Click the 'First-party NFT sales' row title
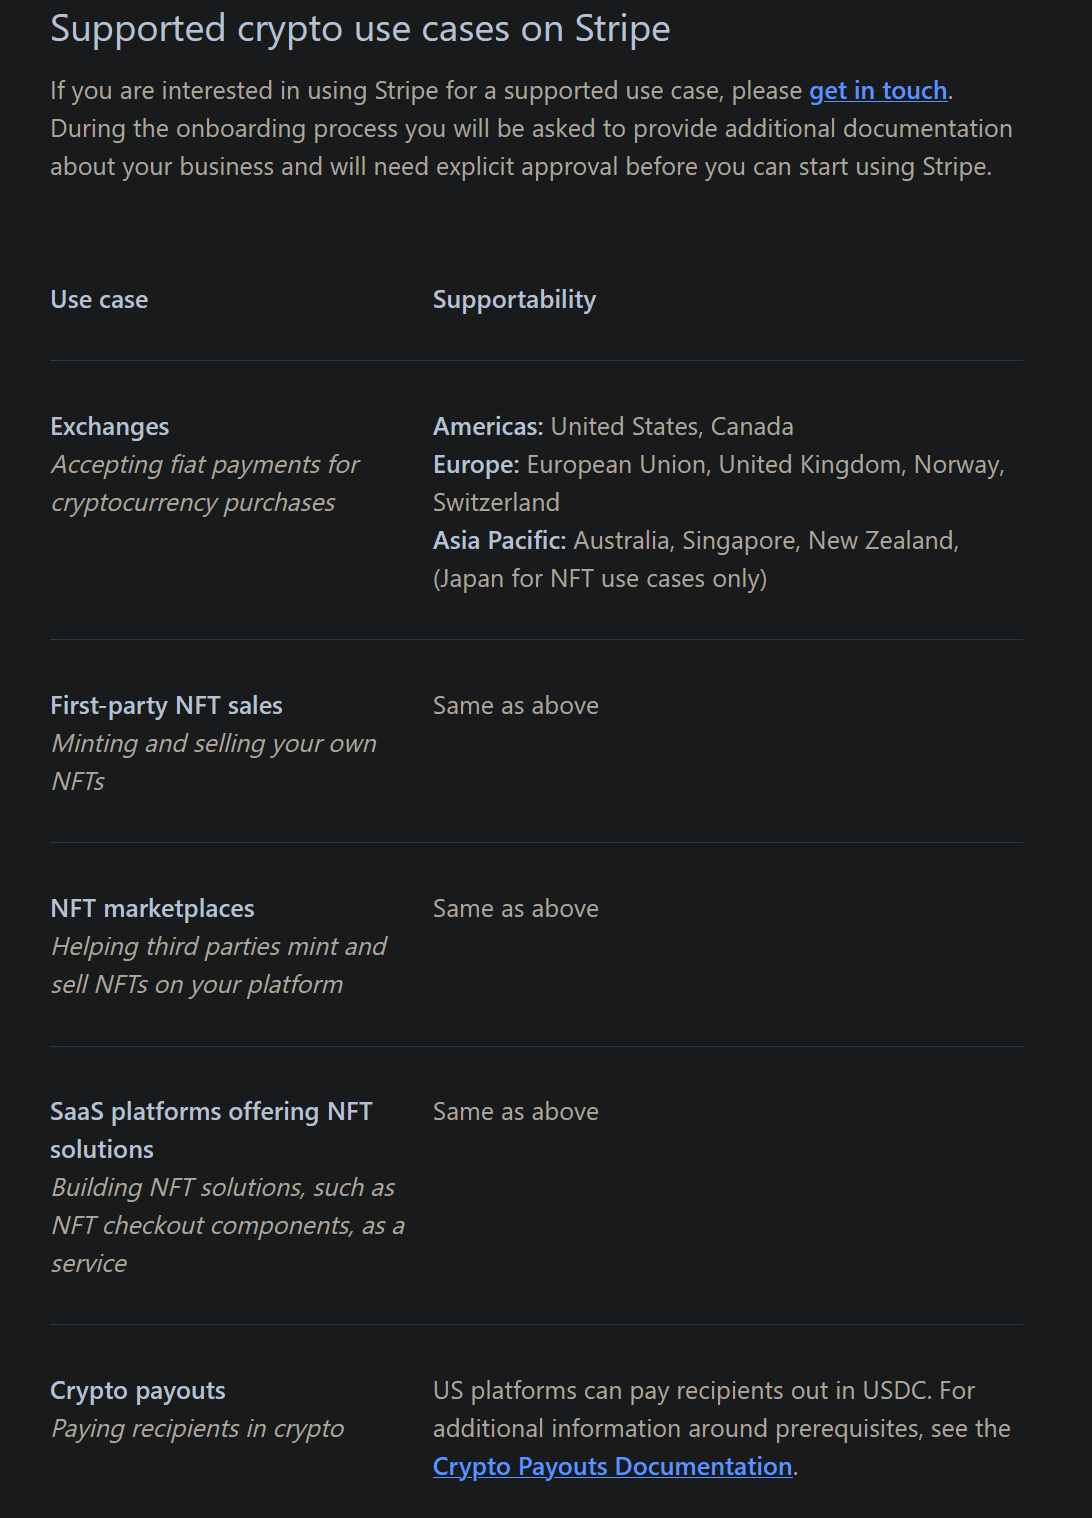This screenshot has height=1518, width=1092. click(166, 706)
